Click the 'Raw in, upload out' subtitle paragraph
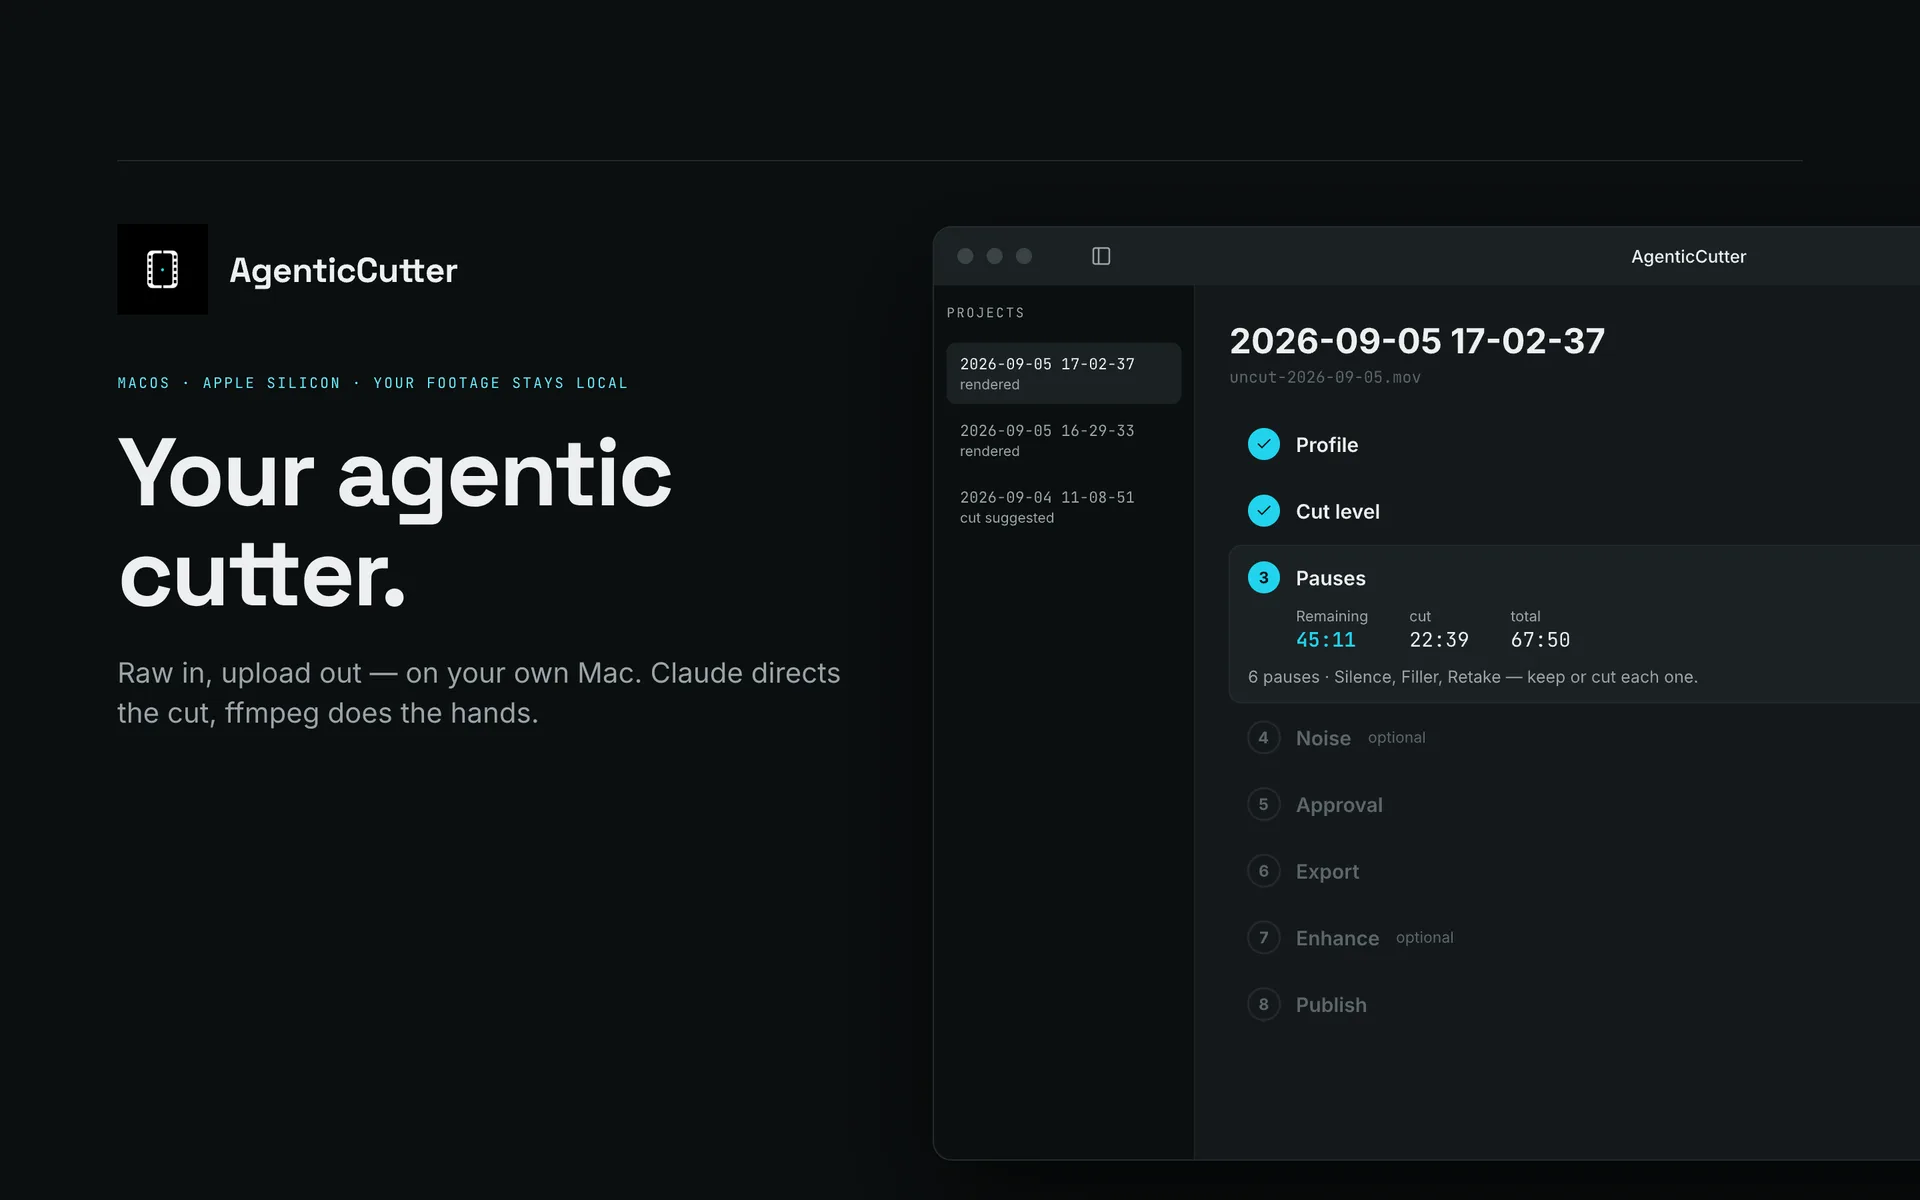Viewport: 1920px width, 1200px height. tap(479, 693)
